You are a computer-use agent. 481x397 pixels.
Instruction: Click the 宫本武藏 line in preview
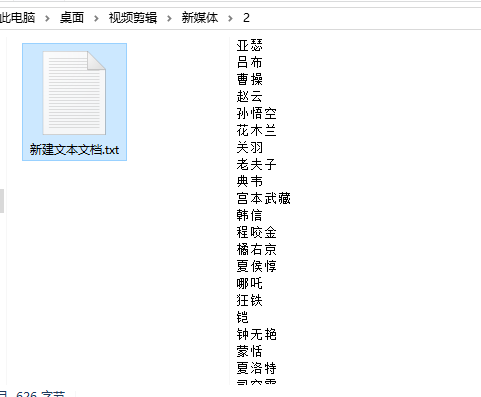pyautogui.click(x=263, y=198)
